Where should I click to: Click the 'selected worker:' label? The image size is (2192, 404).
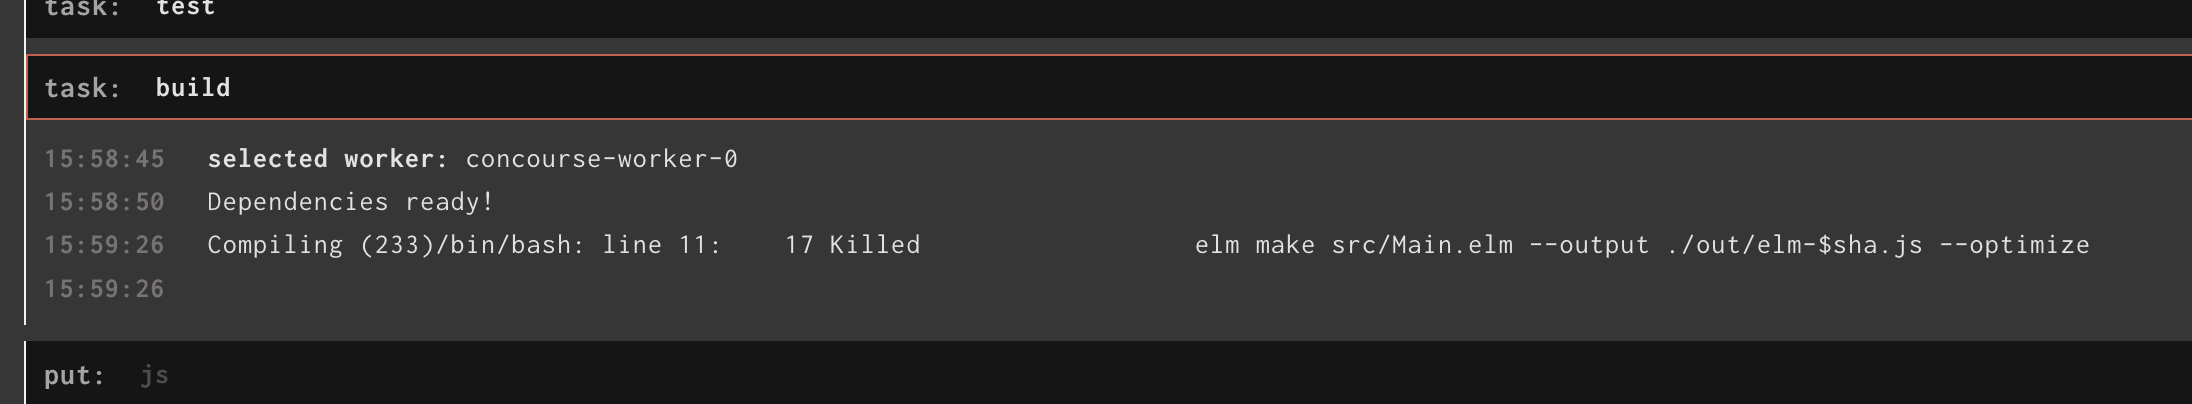point(328,159)
